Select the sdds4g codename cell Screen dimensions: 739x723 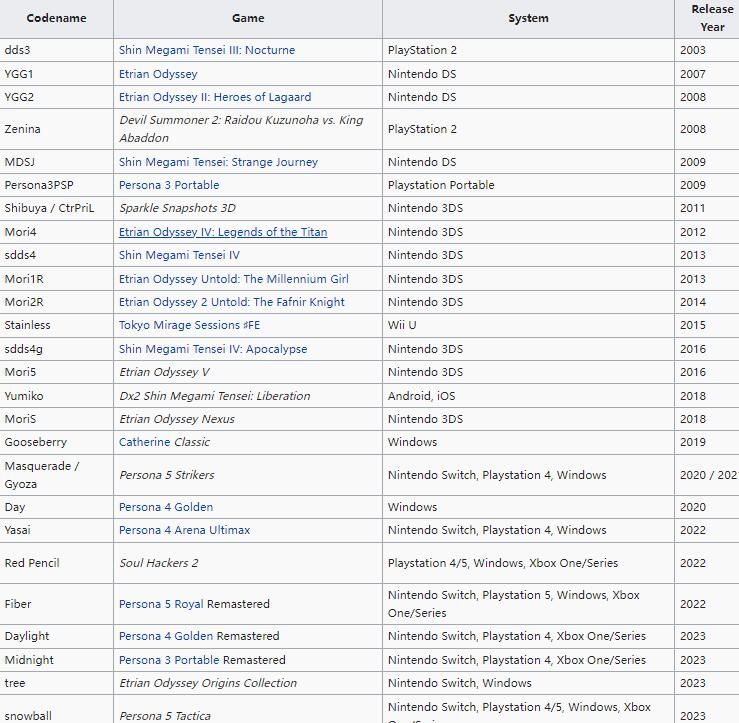(57, 349)
